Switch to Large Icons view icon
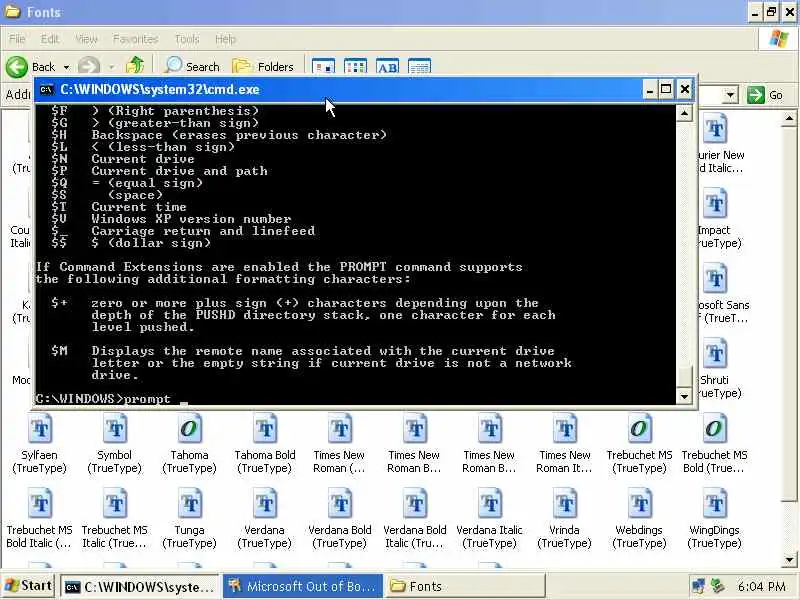 point(323,67)
